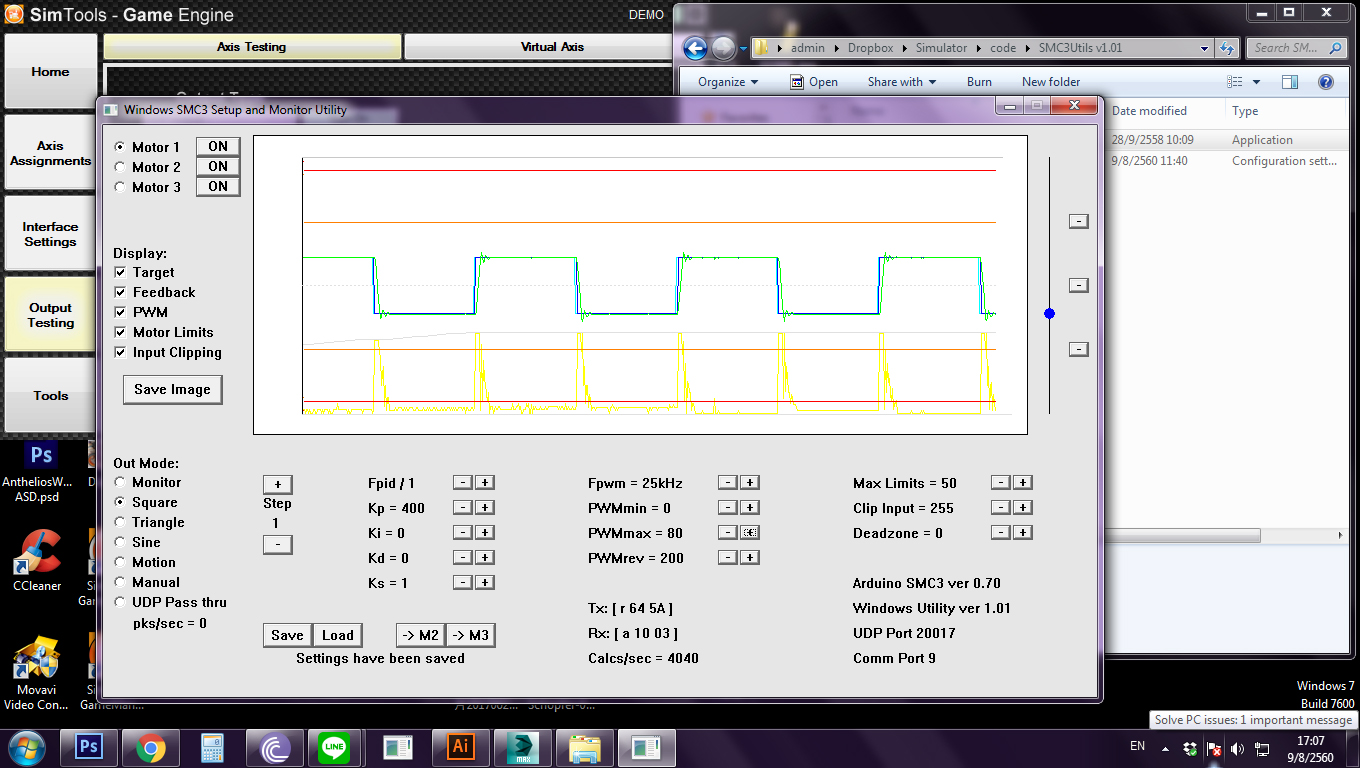The height and width of the screenshot is (768, 1360).
Task: Click SMC3 Utility window title icon
Action: (x=111, y=109)
